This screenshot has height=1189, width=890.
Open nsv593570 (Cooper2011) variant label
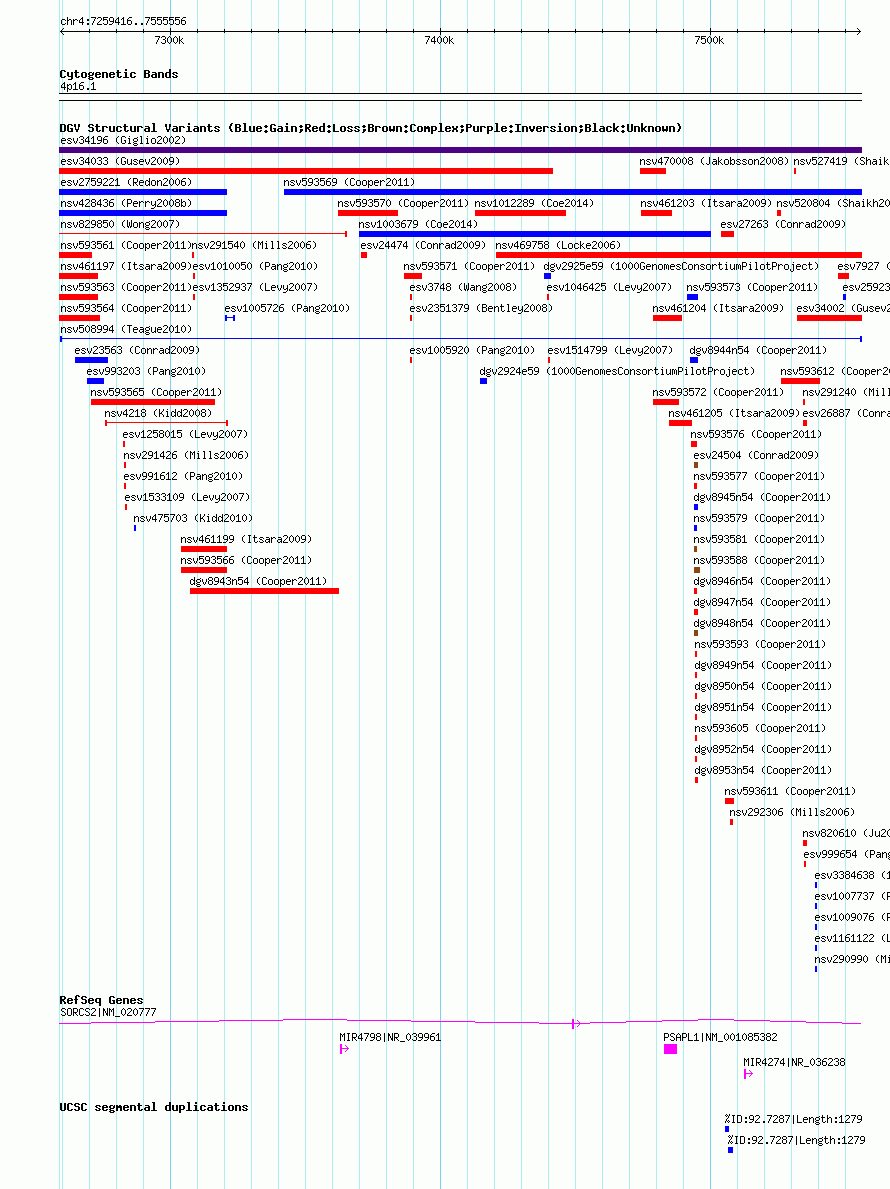[x=403, y=204]
